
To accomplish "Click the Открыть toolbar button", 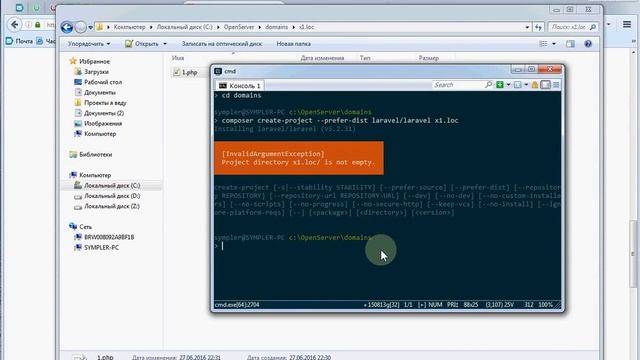I will [142, 44].
